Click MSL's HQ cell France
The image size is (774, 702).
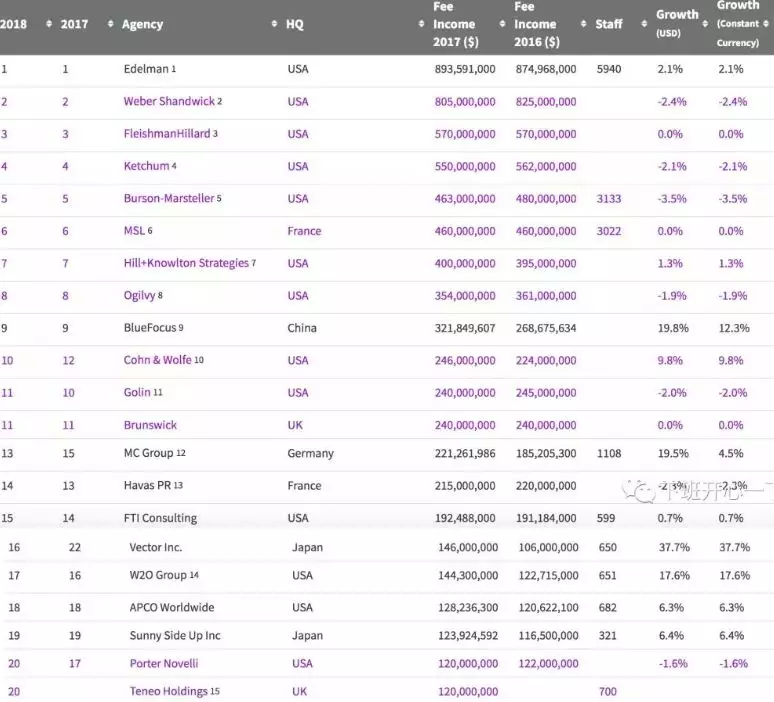(x=304, y=231)
